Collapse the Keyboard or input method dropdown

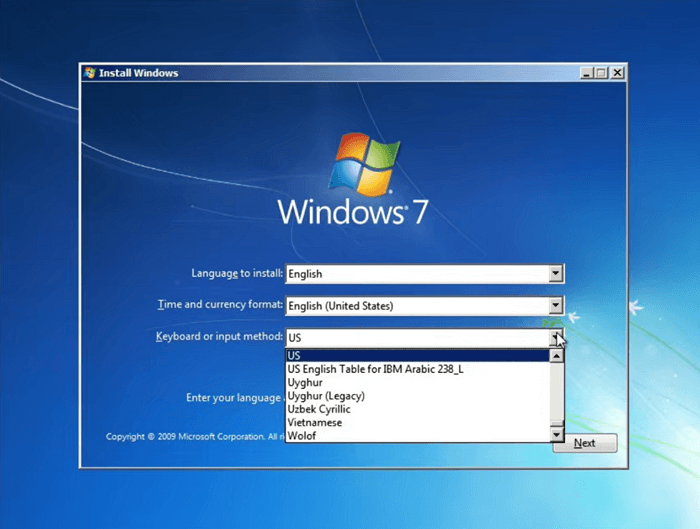pyautogui.click(x=556, y=338)
